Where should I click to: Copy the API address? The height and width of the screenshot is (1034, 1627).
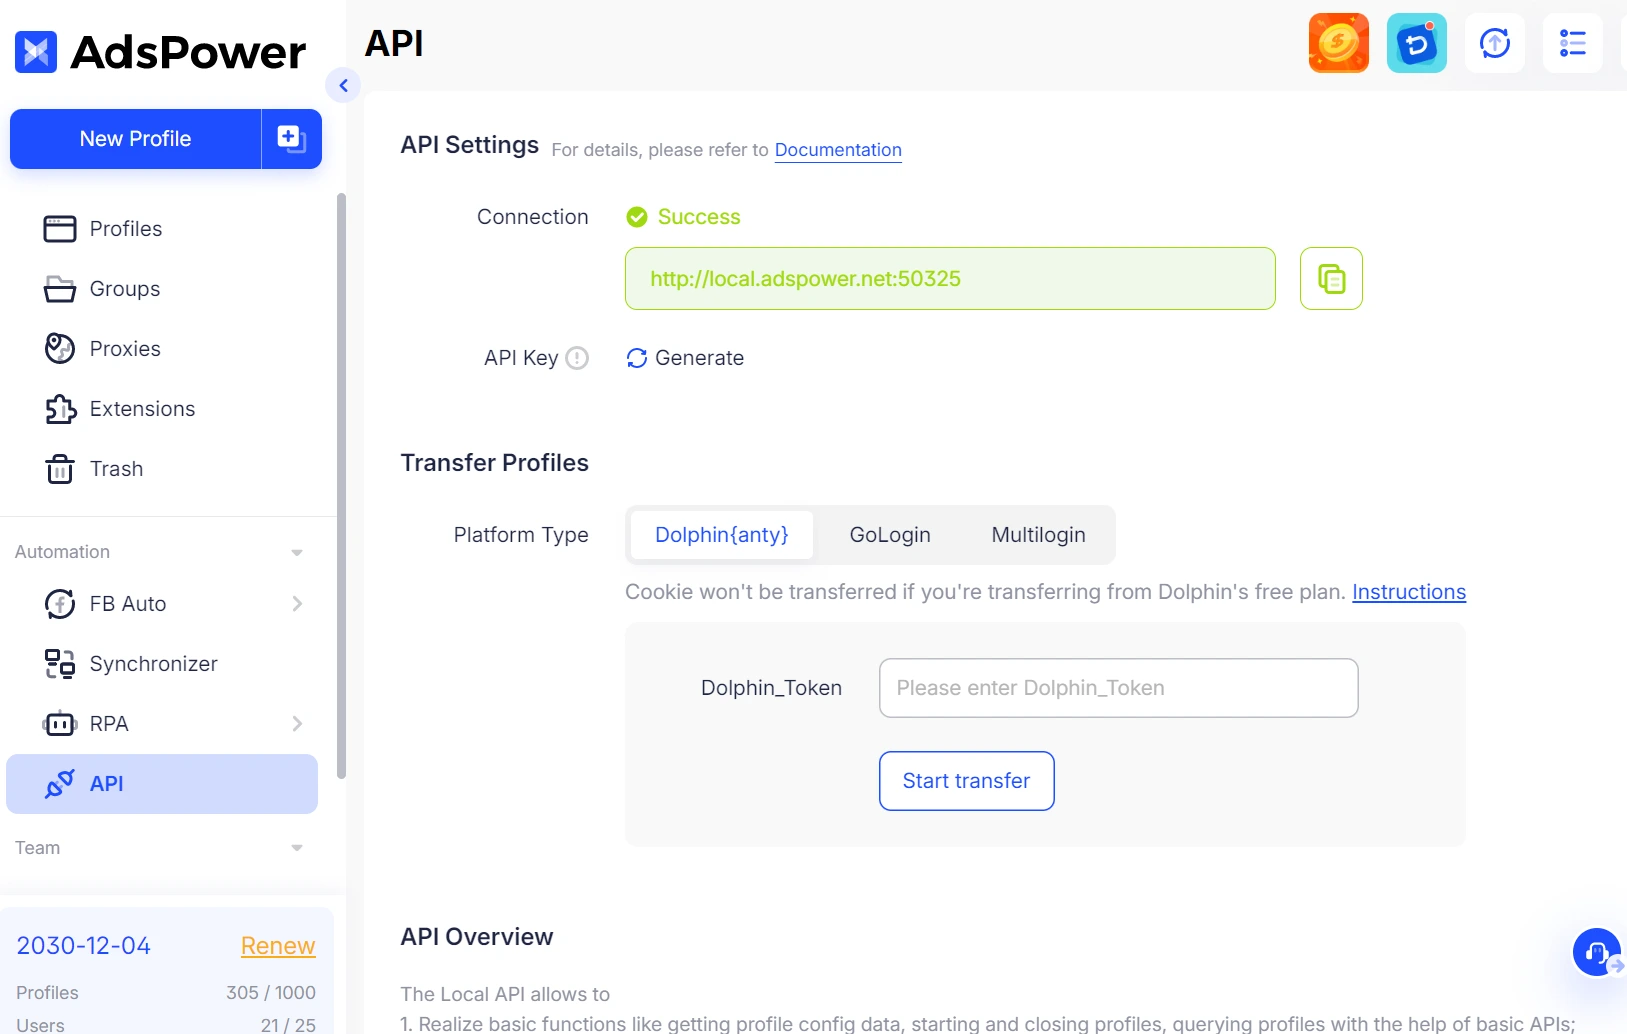point(1331,279)
